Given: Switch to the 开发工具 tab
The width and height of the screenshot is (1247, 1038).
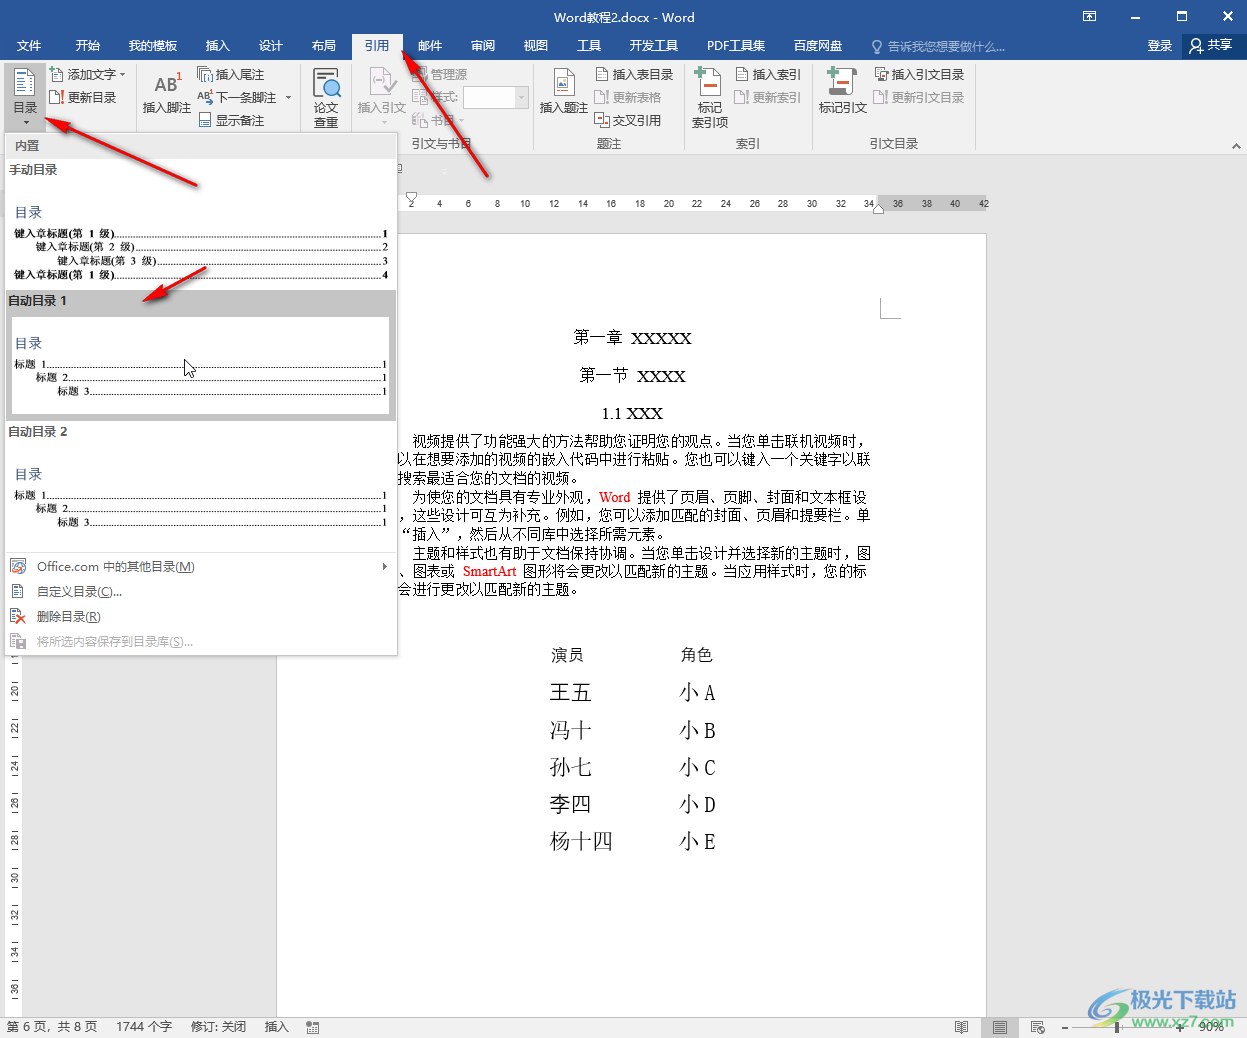Looking at the screenshot, I should [x=654, y=46].
